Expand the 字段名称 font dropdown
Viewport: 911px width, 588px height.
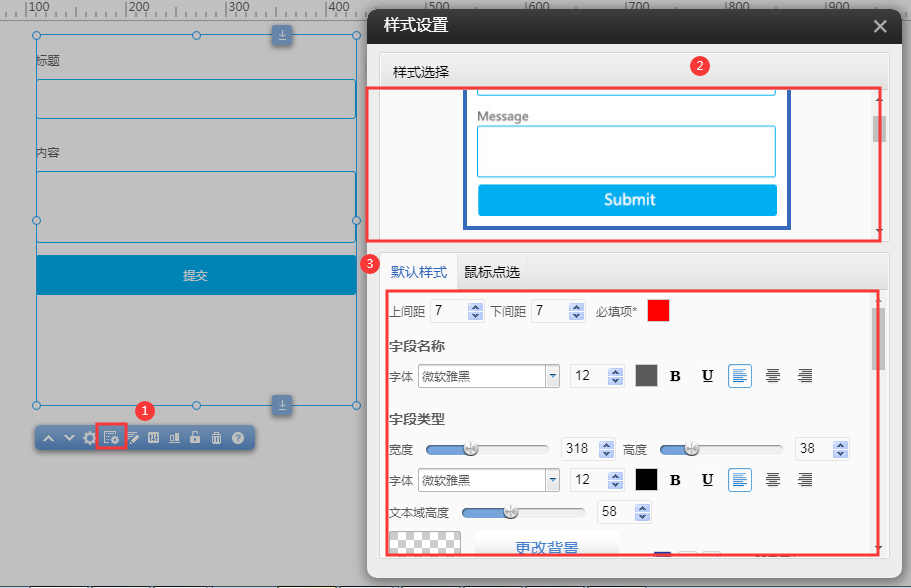click(x=552, y=376)
